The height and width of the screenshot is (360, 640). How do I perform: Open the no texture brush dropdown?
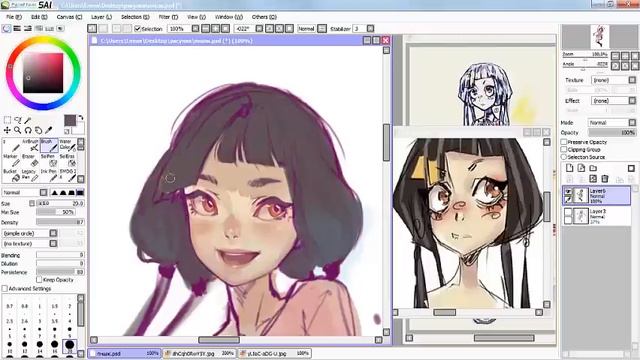[53, 244]
